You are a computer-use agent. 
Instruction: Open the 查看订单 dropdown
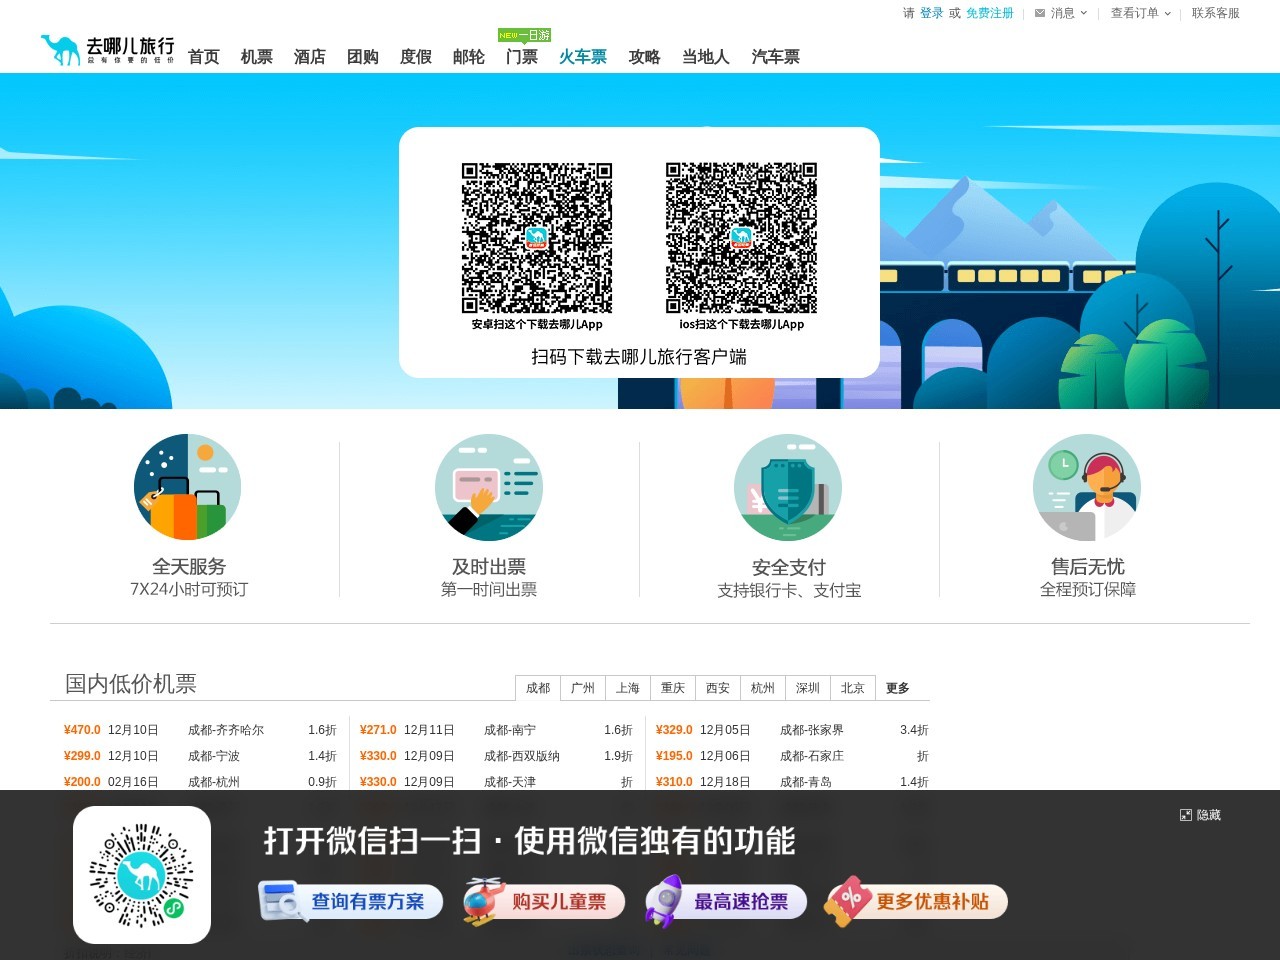(1136, 13)
